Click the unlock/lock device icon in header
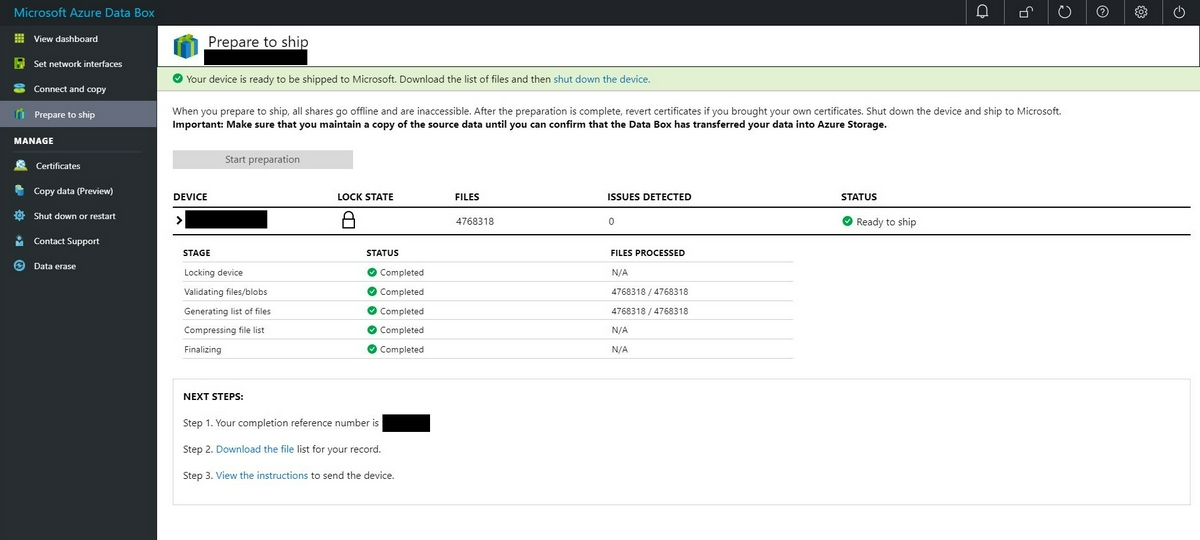Viewport: 1200px width, 540px height. (1025, 12)
